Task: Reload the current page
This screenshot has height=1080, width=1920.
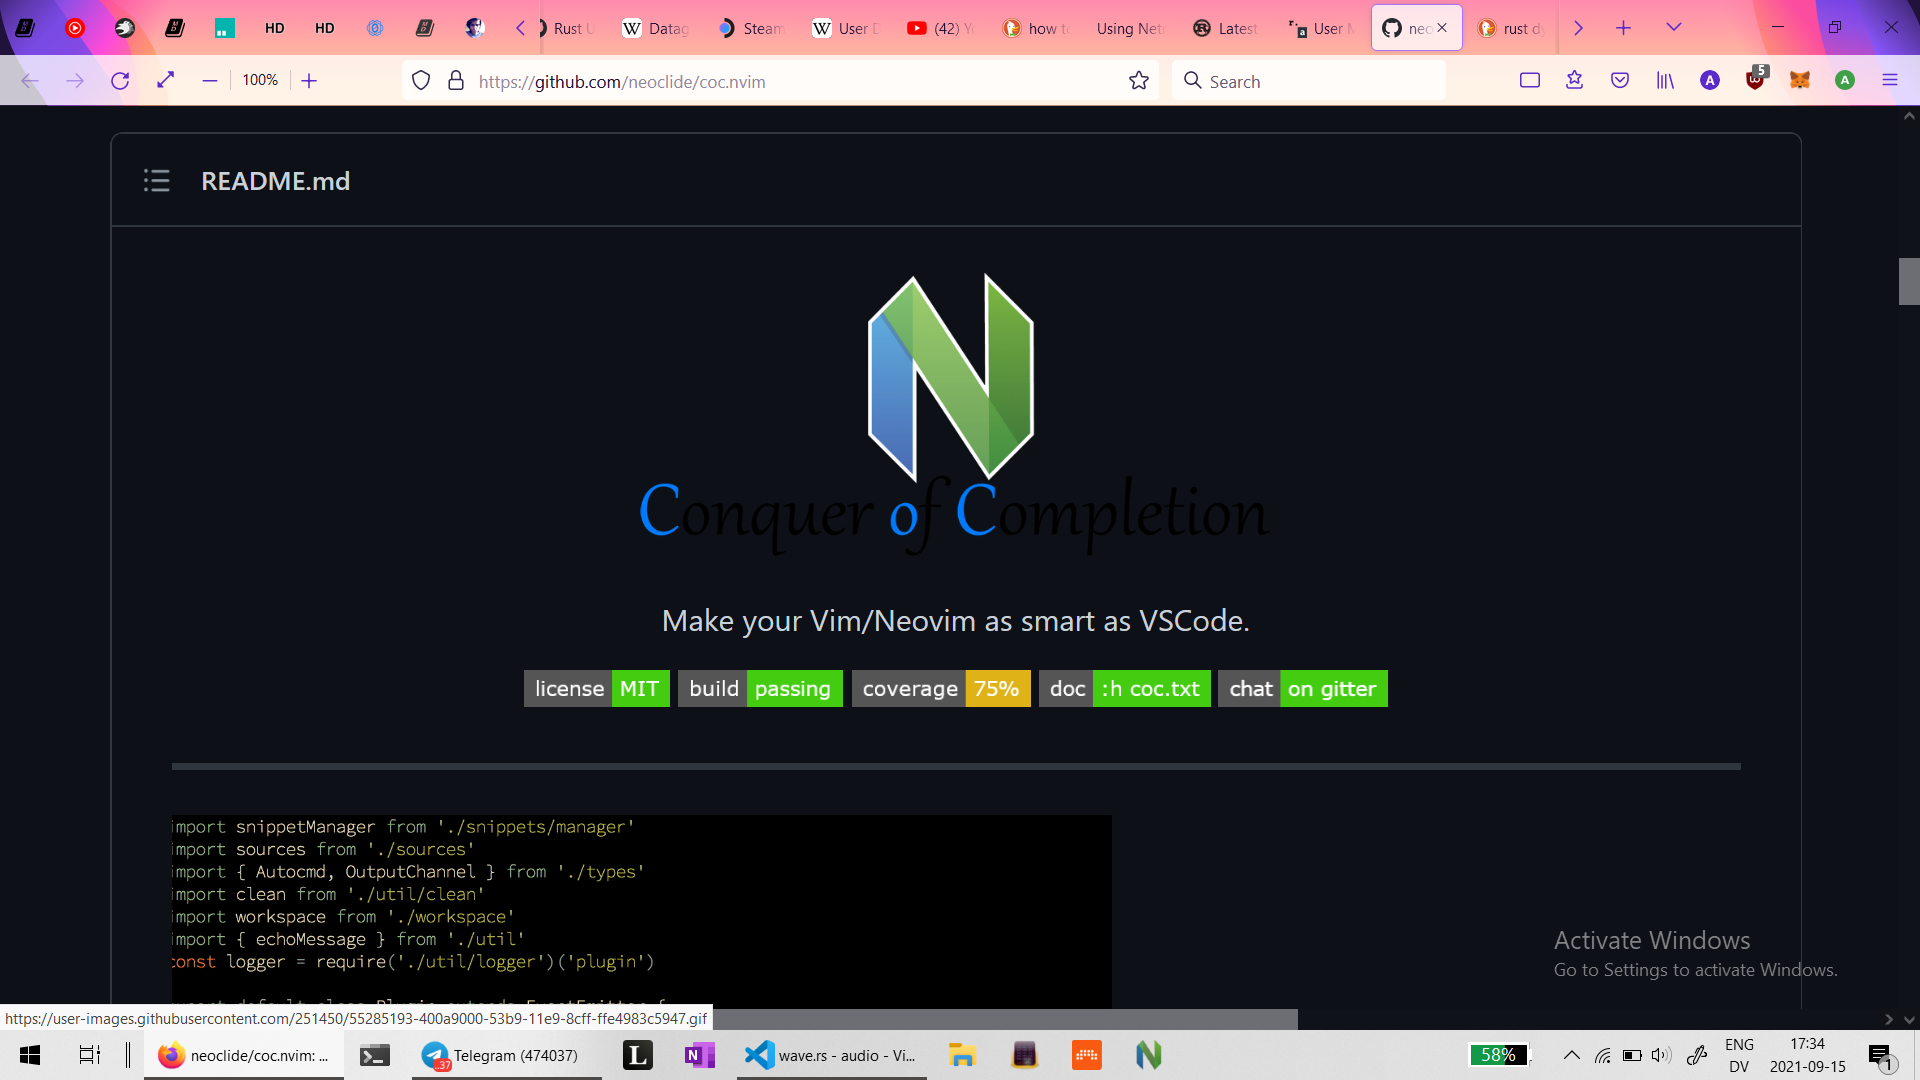Action: point(120,81)
